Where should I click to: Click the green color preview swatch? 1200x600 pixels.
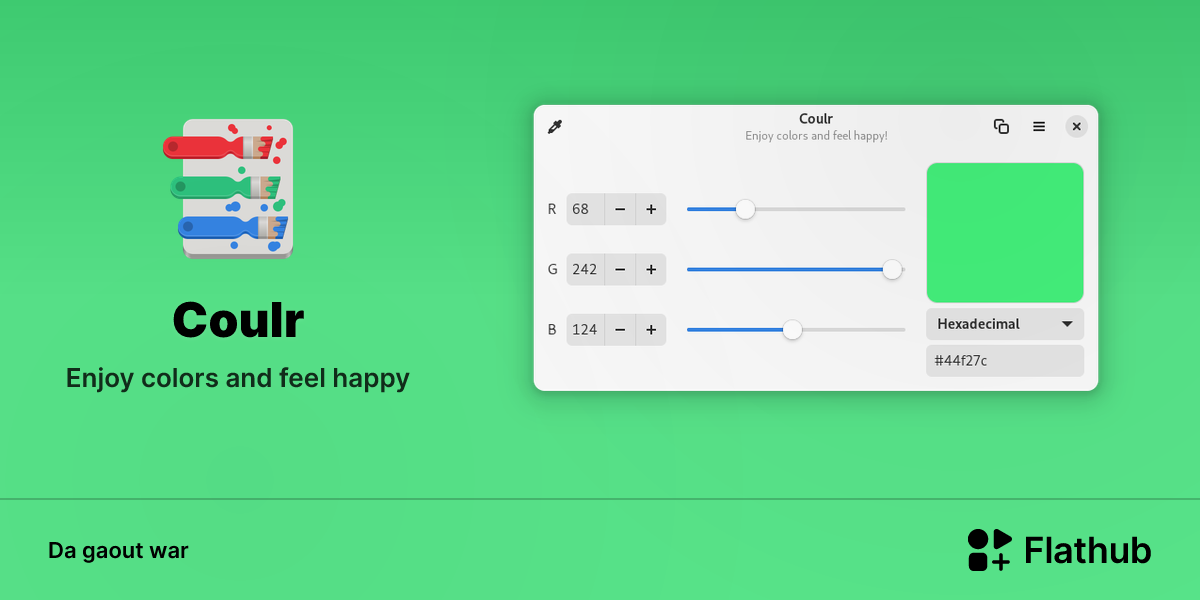(1005, 232)
